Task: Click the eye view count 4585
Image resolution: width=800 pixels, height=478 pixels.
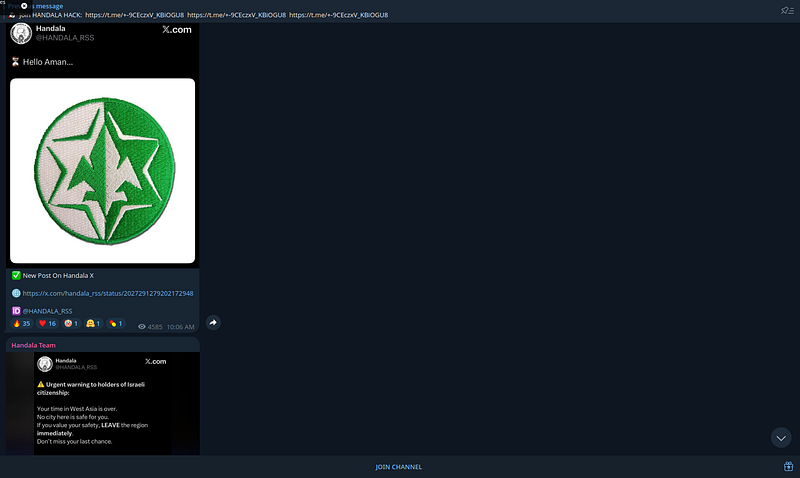Action: click(150, 327)
